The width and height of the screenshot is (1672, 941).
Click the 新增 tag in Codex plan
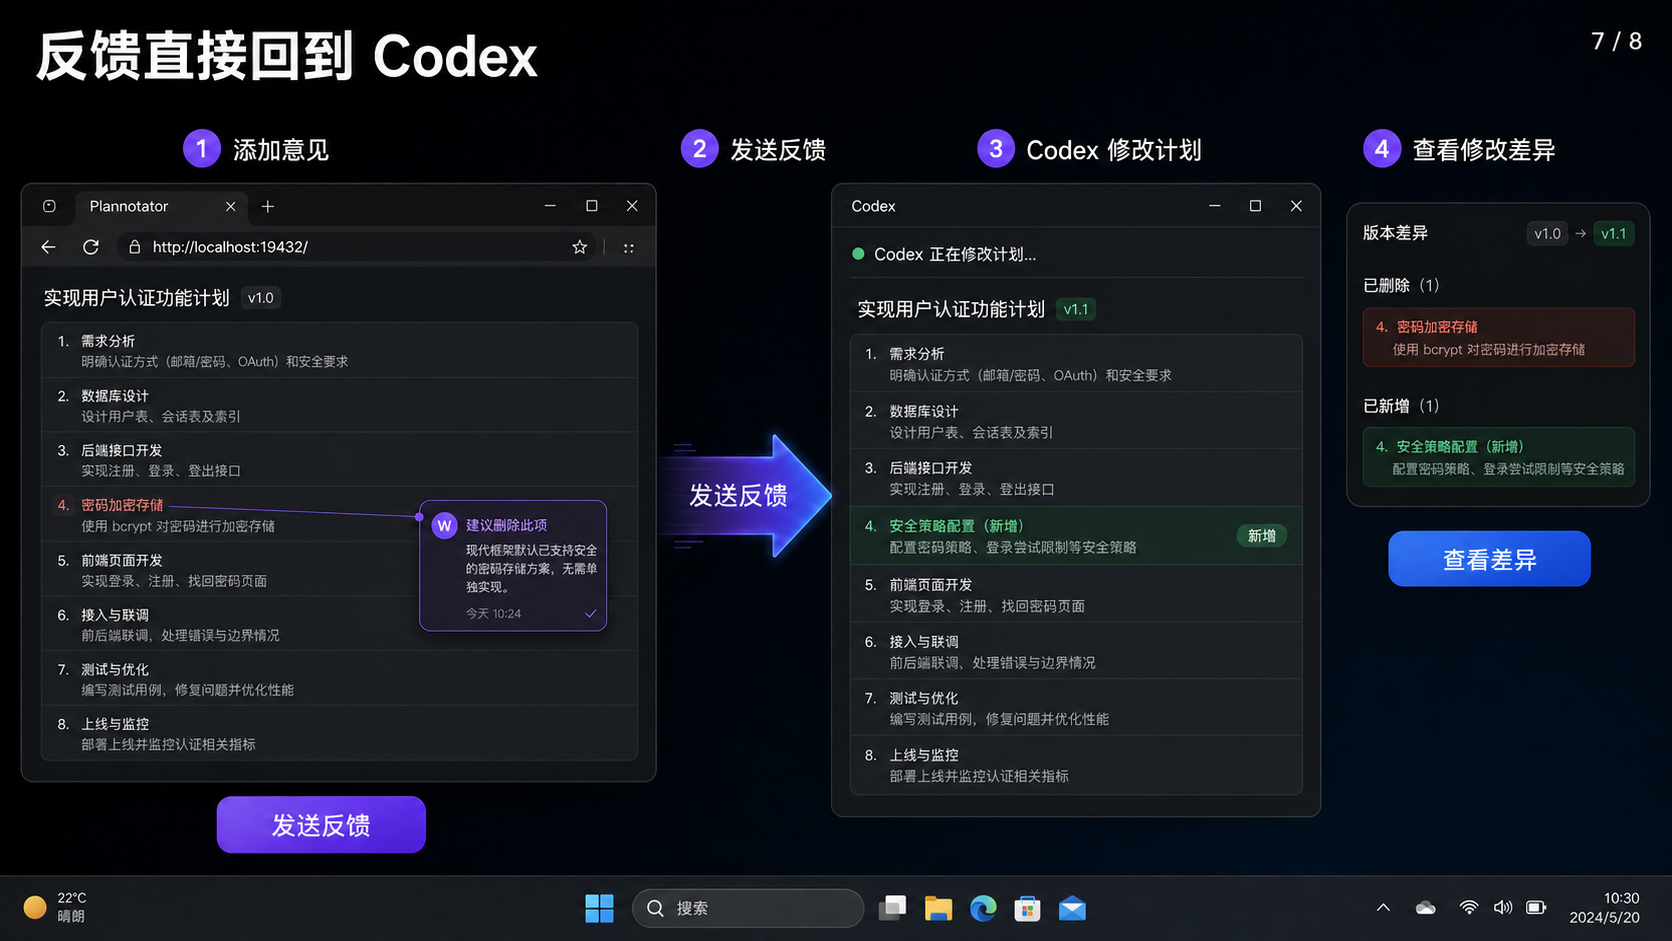[x=1262, y=536]
